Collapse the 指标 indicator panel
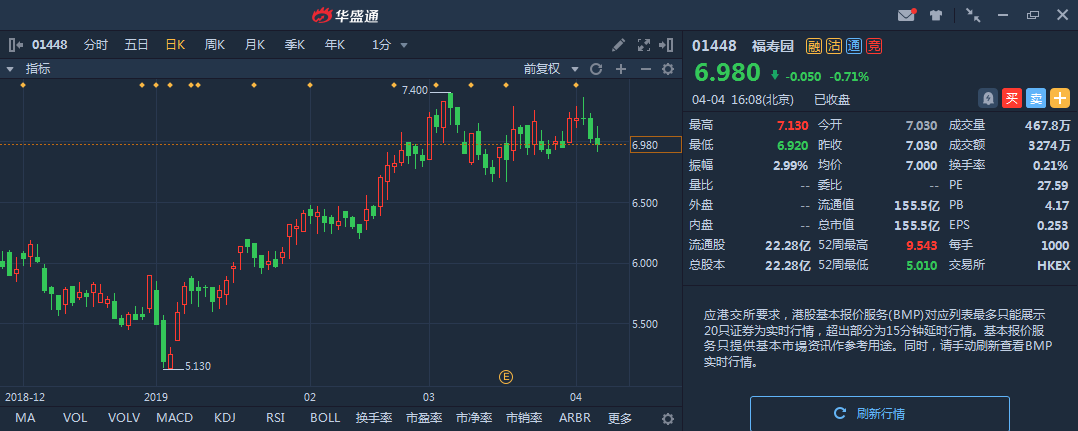Image resolution: width=1078 pixels, height=431 pixels. (x=10, y=69)
